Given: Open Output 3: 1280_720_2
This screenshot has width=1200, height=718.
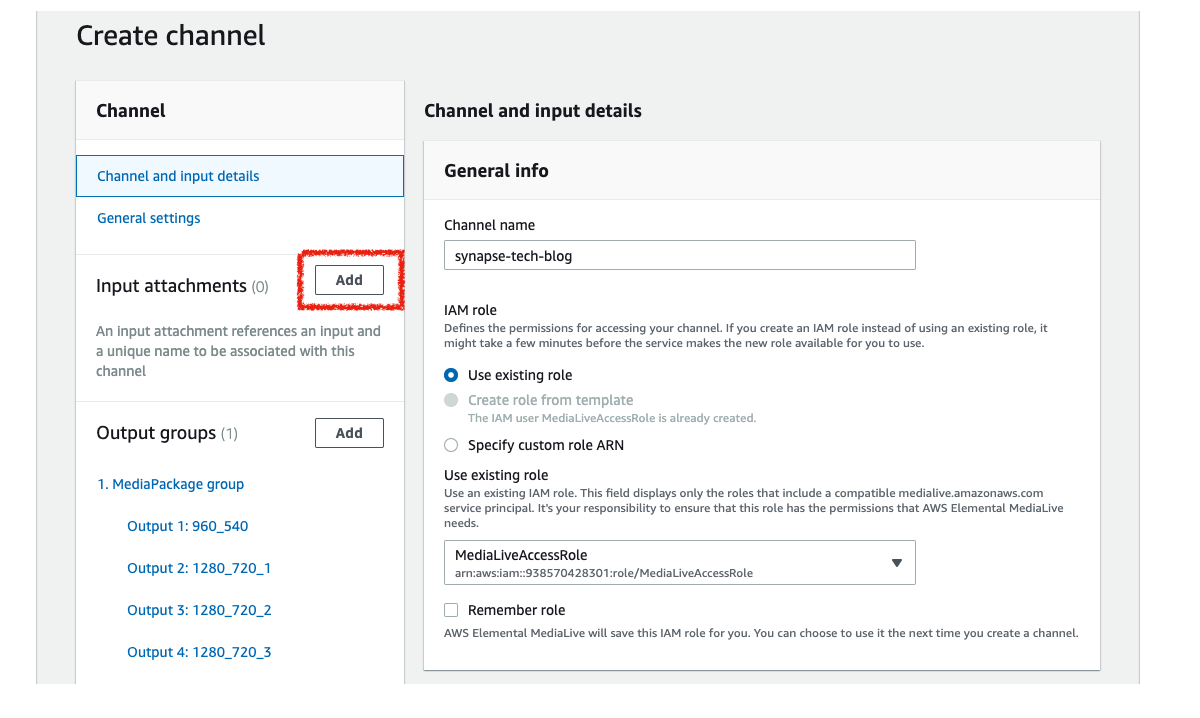Looking at the screenshot, I should point(199,610).
